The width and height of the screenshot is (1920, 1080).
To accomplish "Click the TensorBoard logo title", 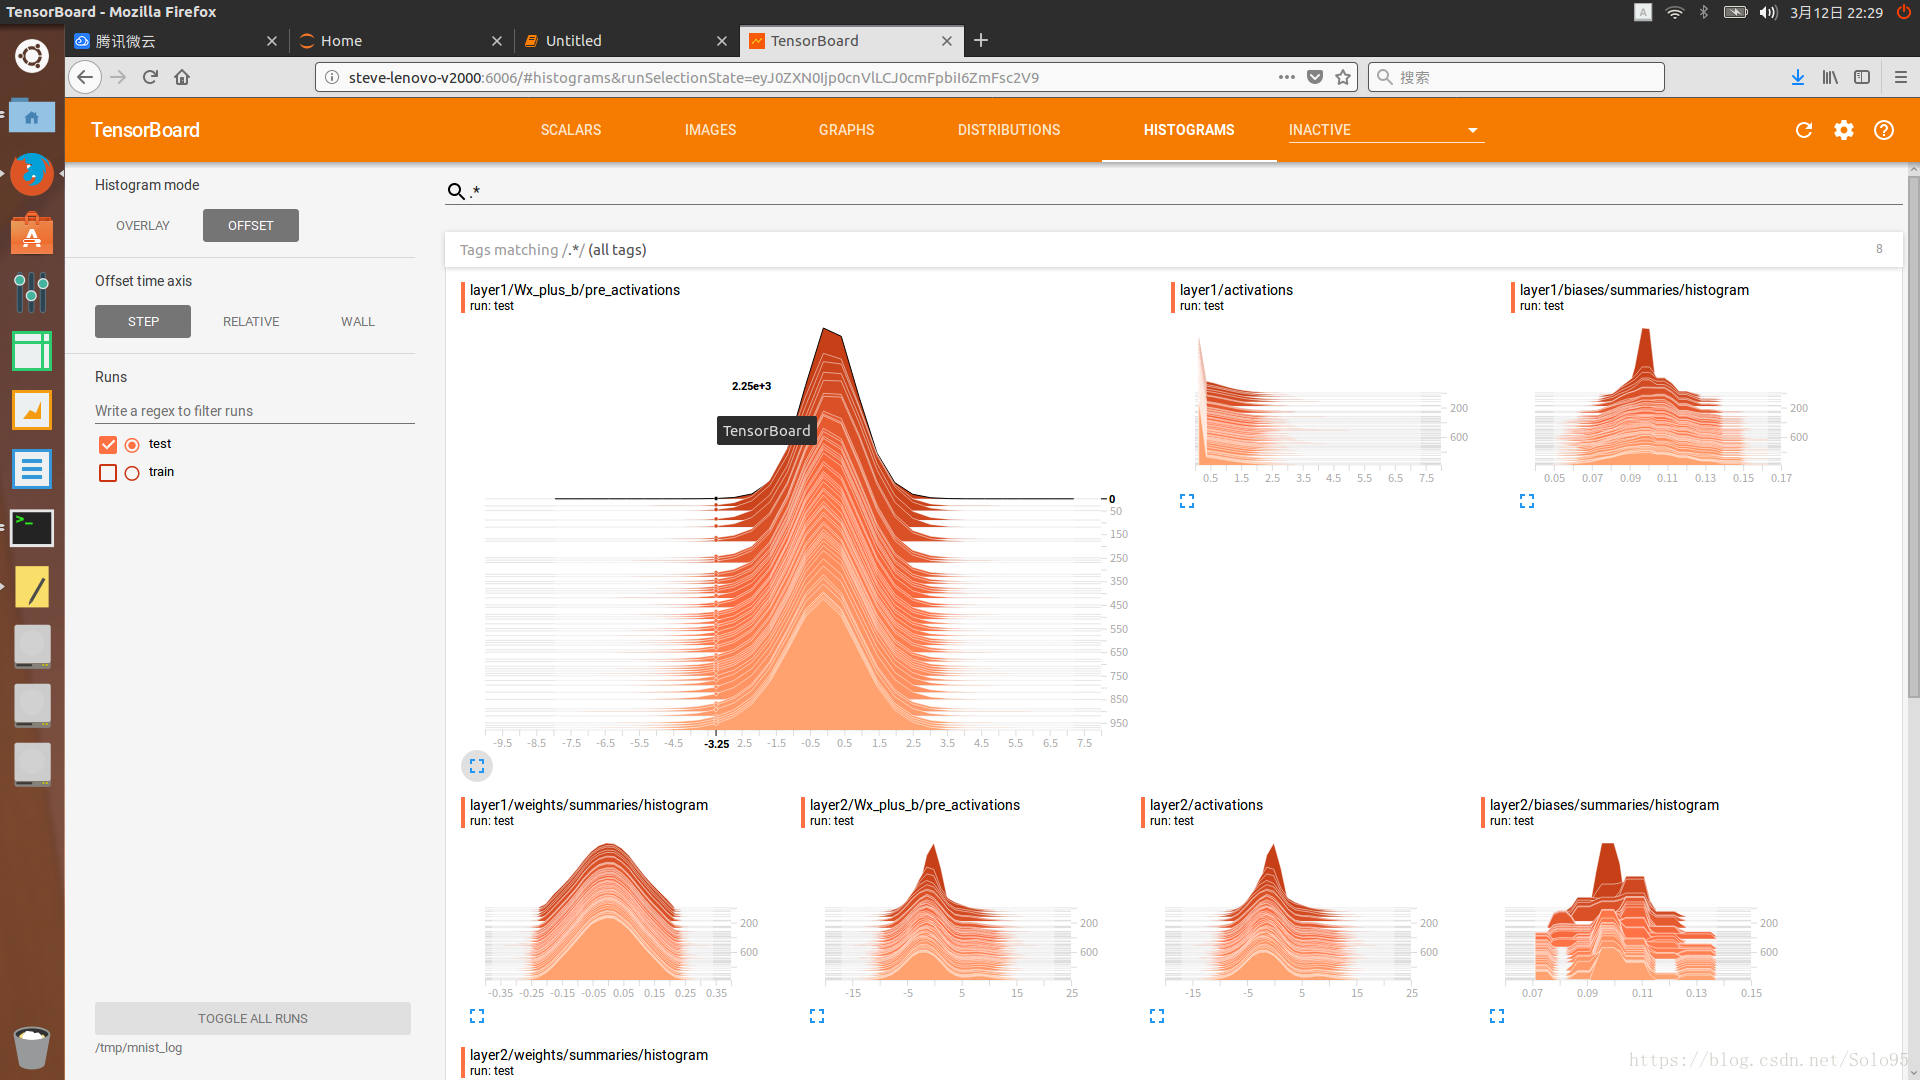I will click(x=145, y=130).
